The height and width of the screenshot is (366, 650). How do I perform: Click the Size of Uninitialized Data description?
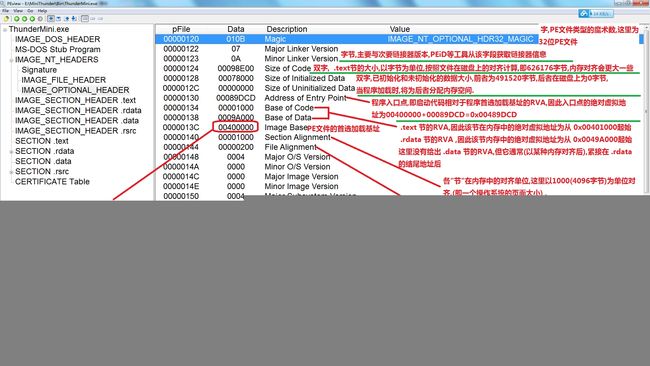(x=310, y=88)
